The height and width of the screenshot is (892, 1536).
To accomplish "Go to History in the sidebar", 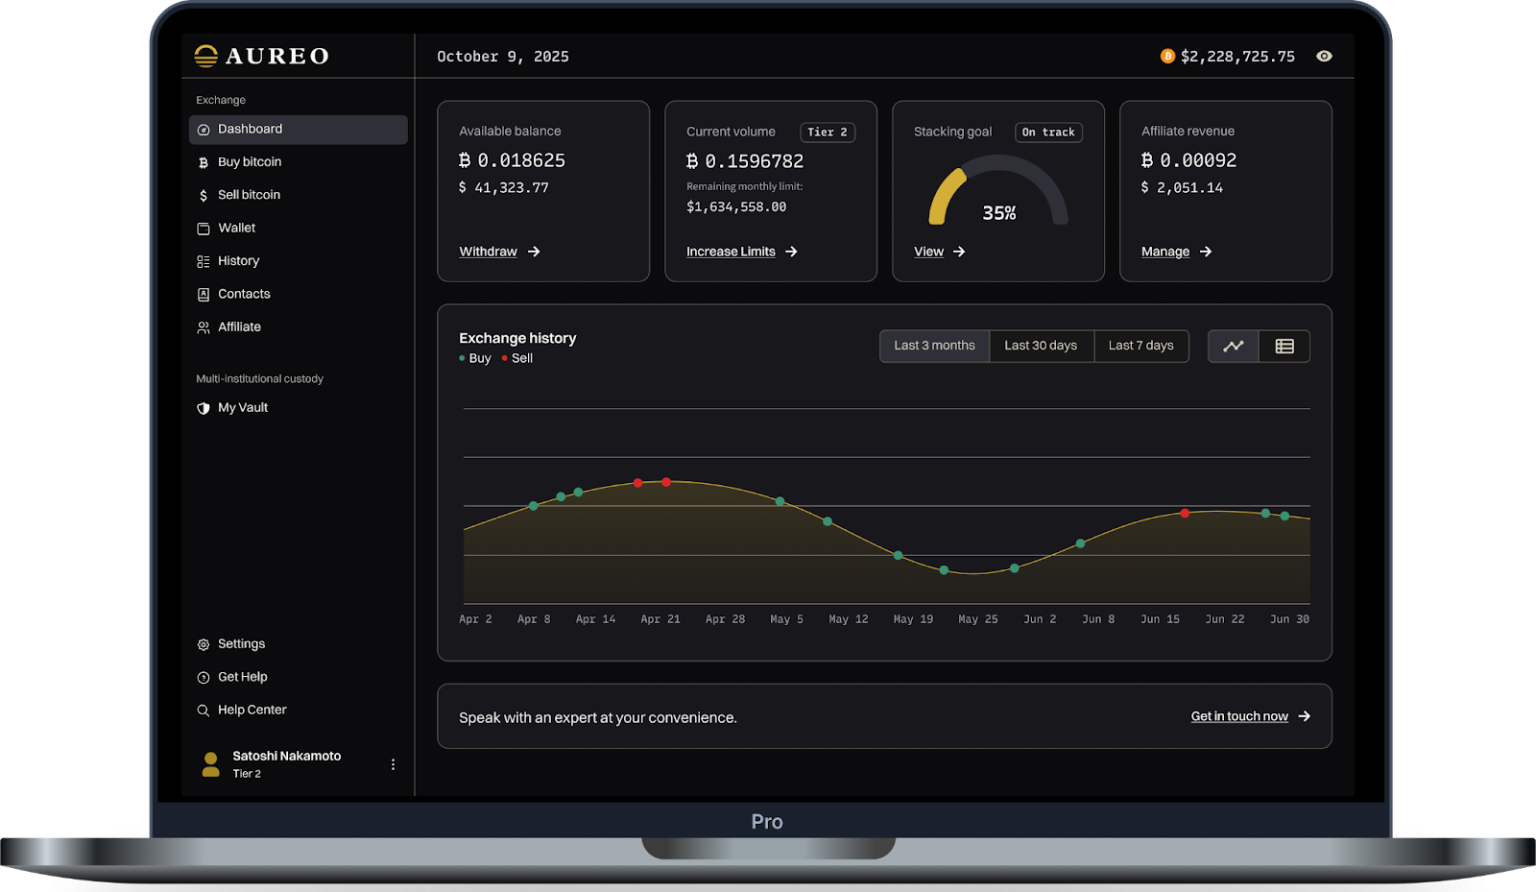I will [x=238, y=261].
